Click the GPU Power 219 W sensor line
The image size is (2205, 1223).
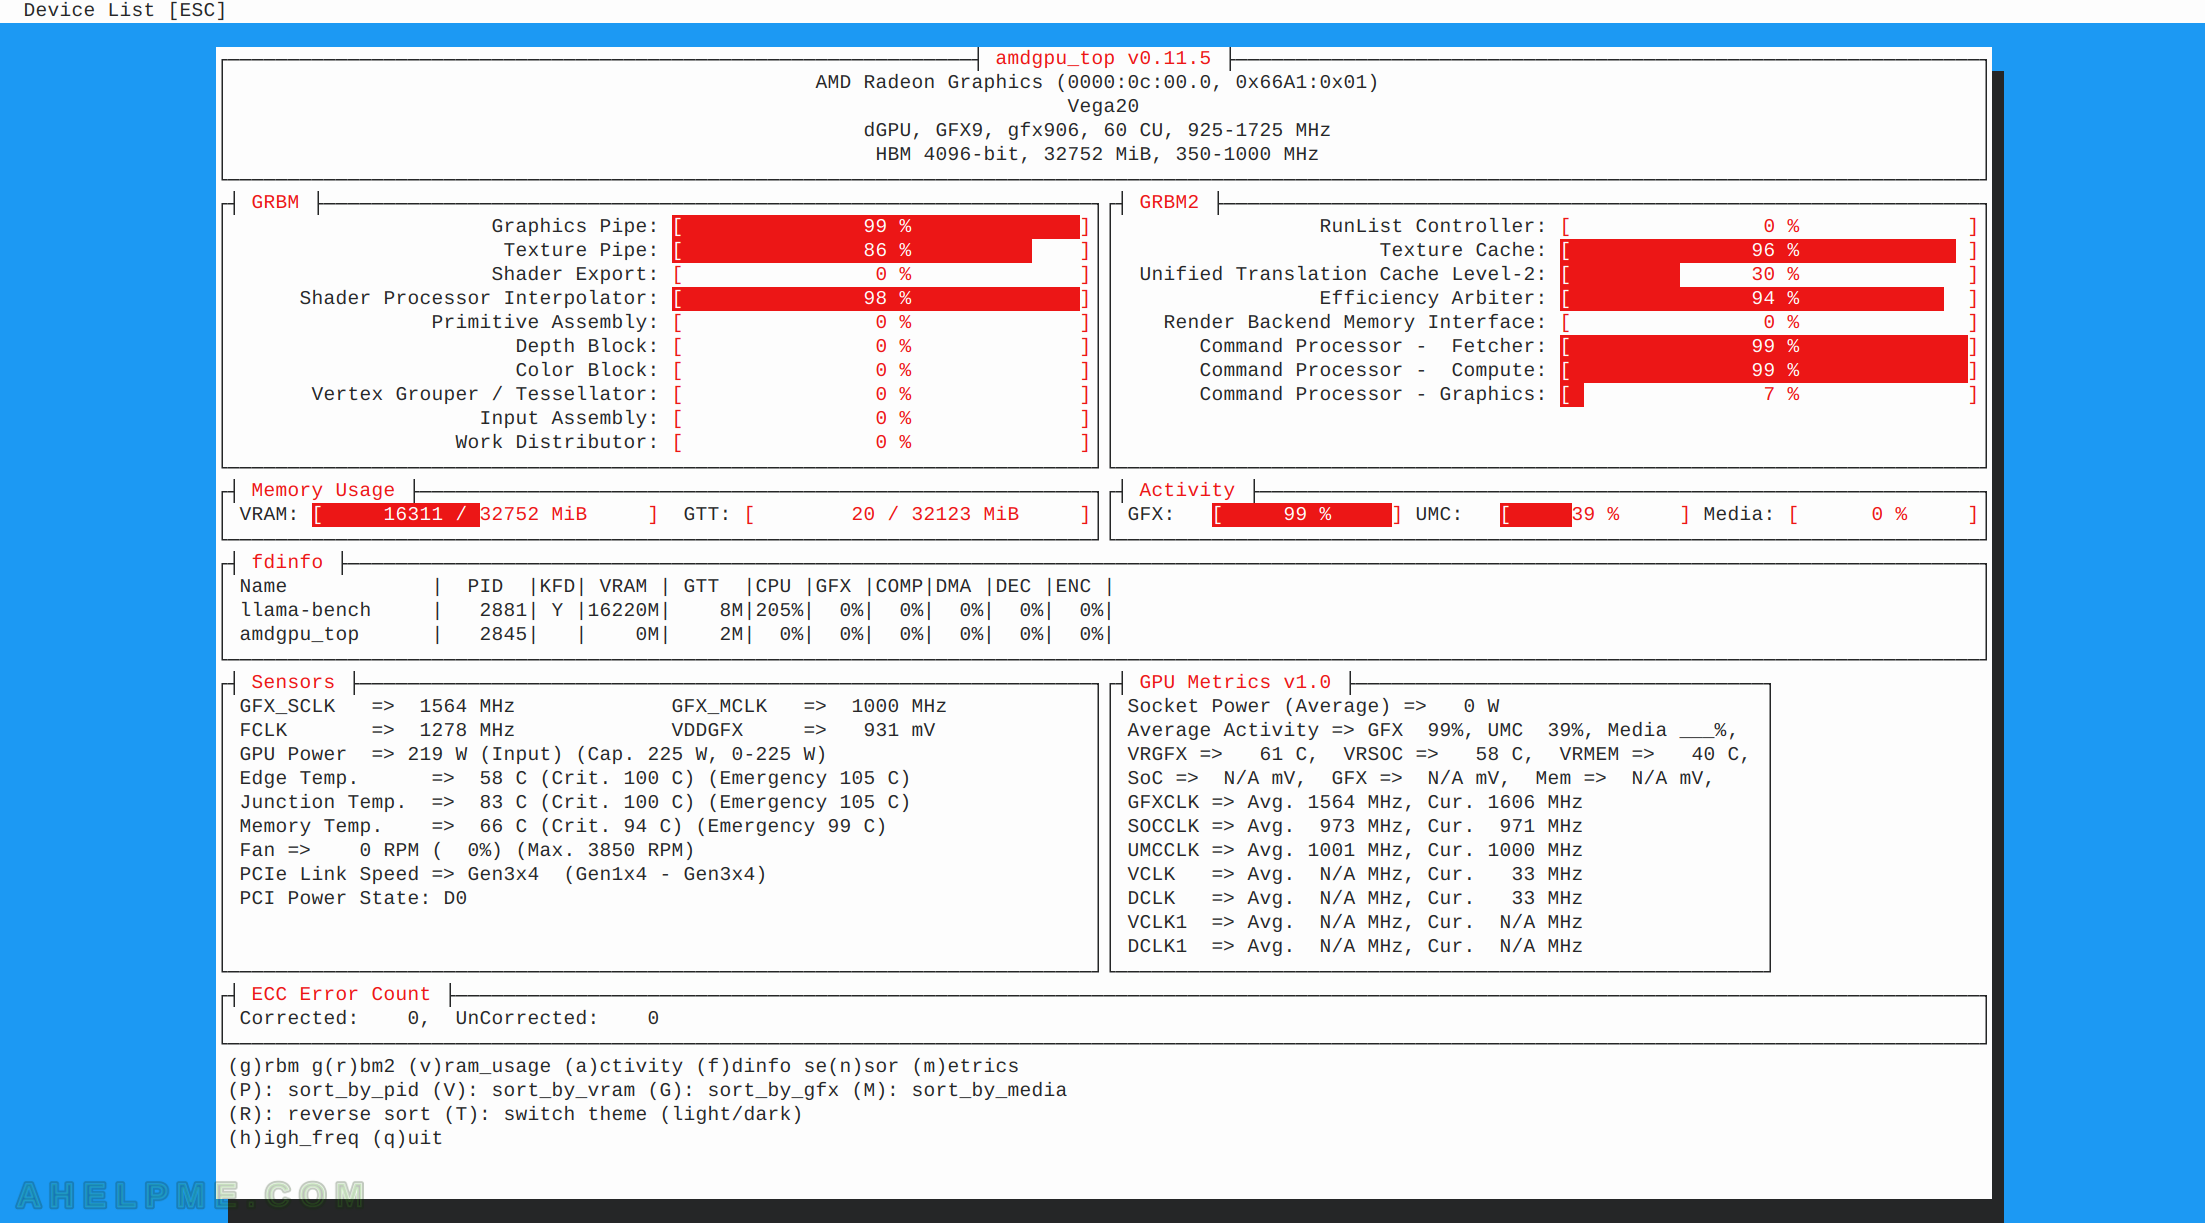(533, 754)
